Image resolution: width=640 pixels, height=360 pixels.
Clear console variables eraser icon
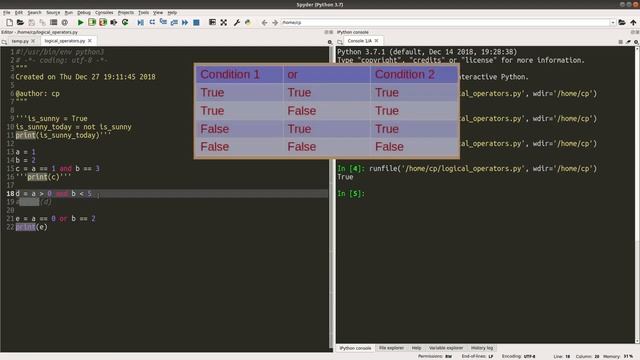coord(628,42)
